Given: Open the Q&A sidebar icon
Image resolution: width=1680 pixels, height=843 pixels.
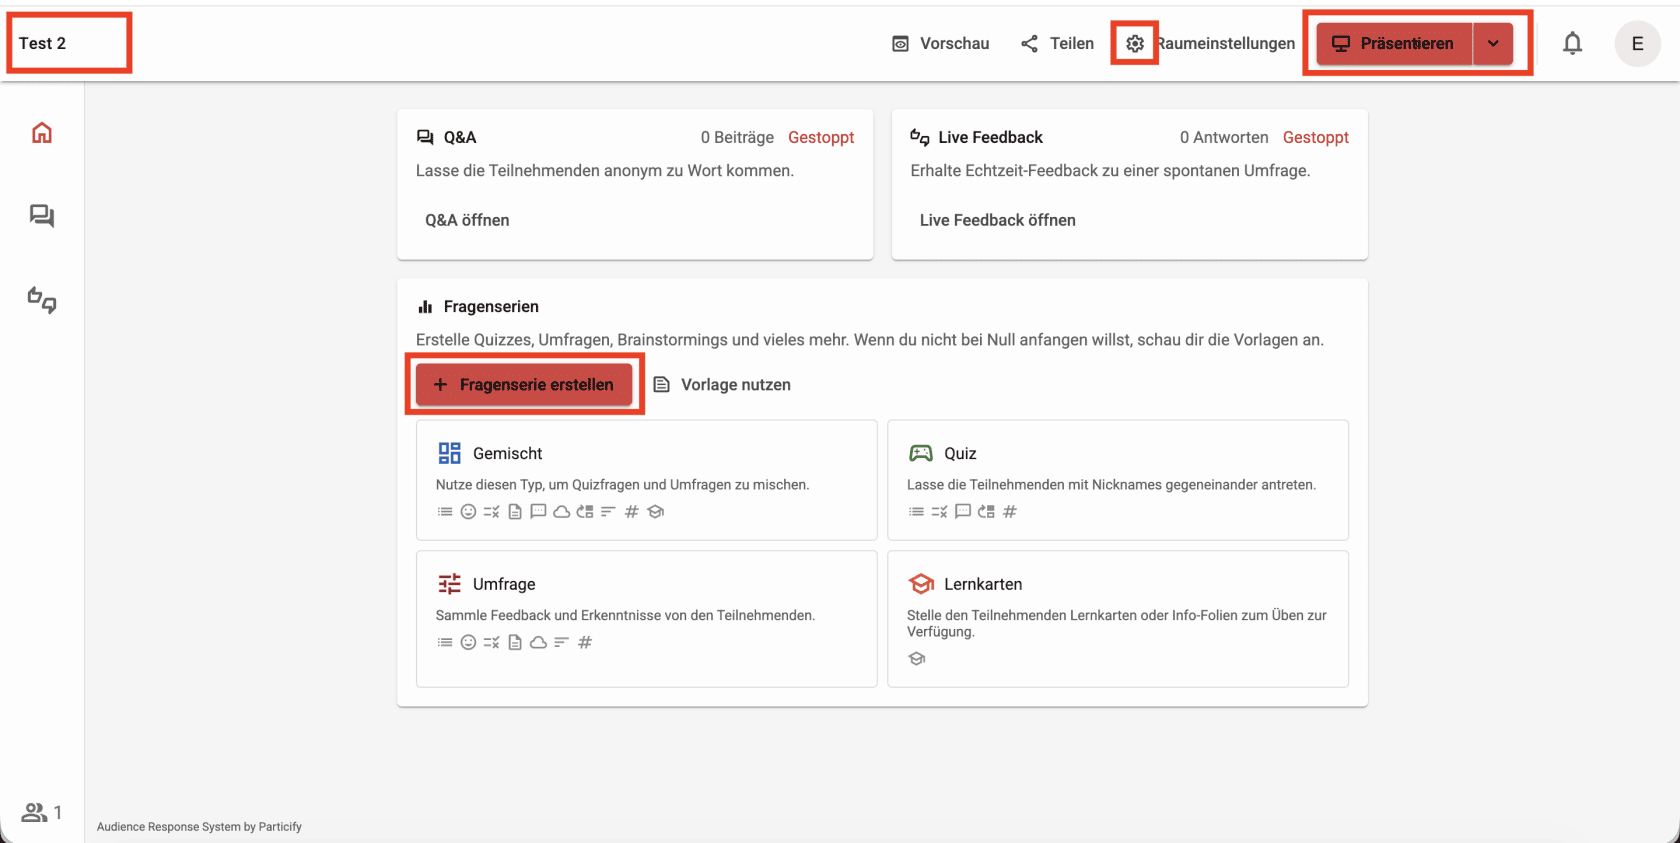Looking at the screenshot, I should tap(42, 216).
